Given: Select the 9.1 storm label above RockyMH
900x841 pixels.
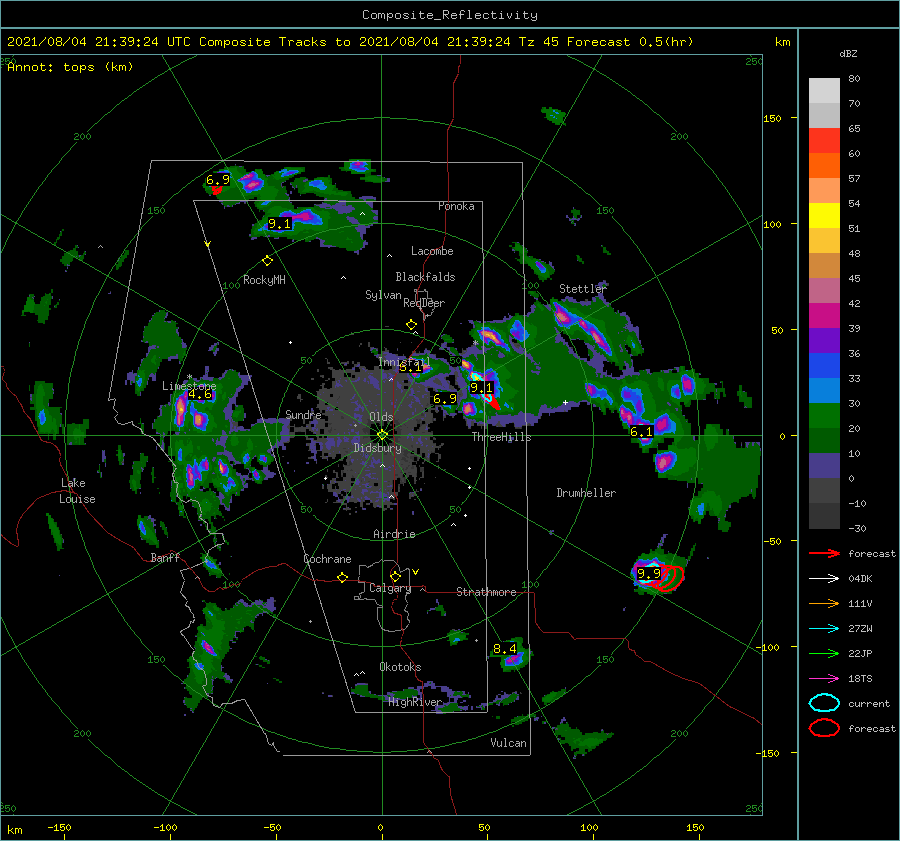Looking at the screenshot, I should 280,223.
